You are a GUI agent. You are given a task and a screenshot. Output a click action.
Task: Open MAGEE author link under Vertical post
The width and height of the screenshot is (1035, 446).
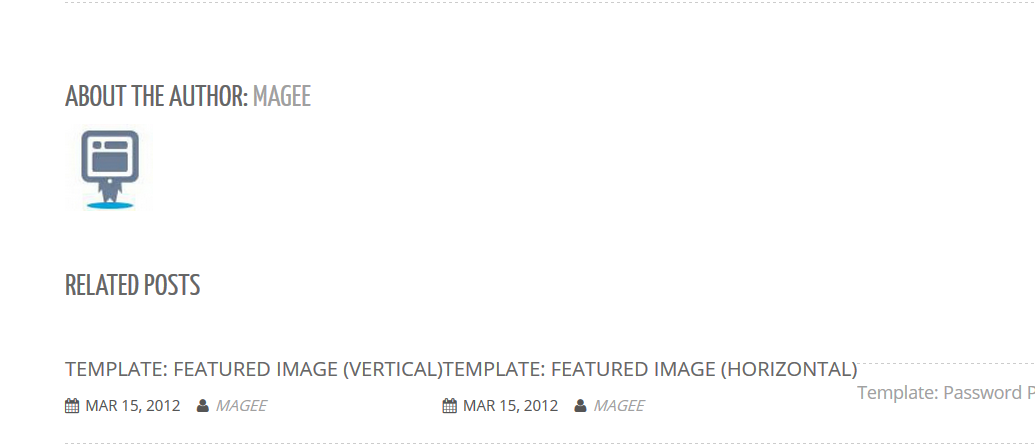(241, 406)
